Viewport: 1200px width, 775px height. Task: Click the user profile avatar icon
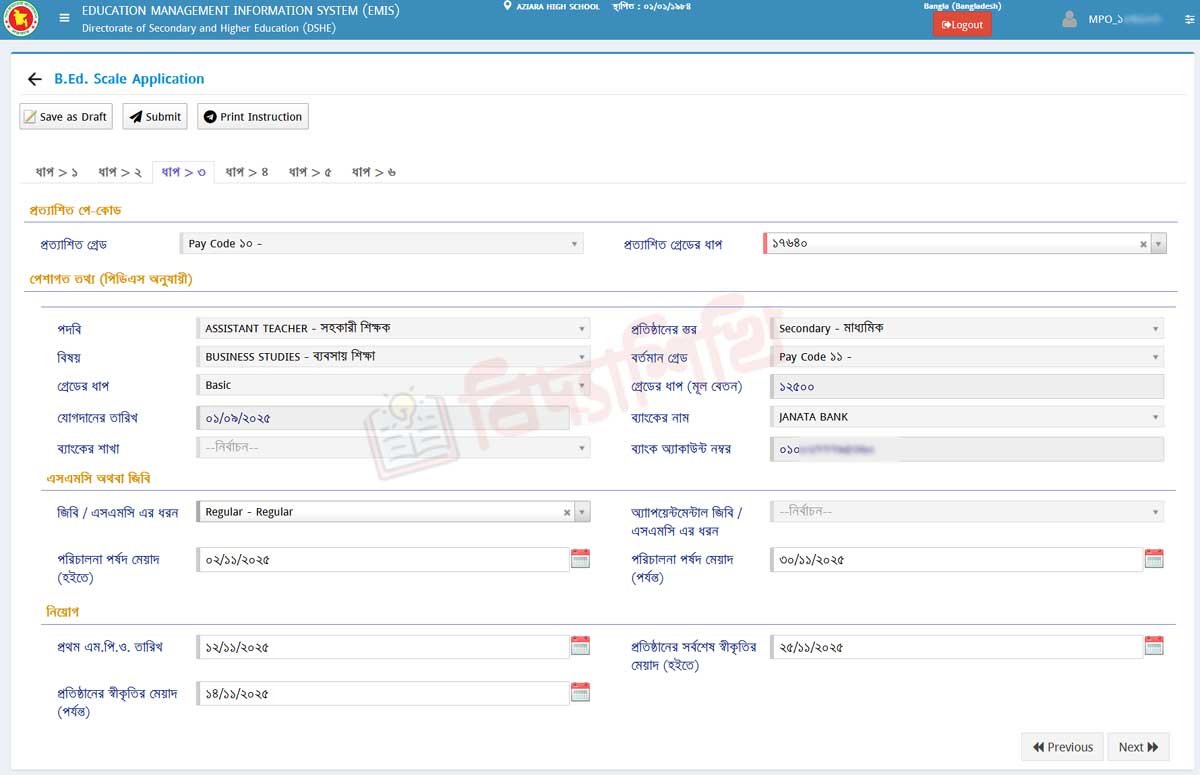tap(1070, 19)
